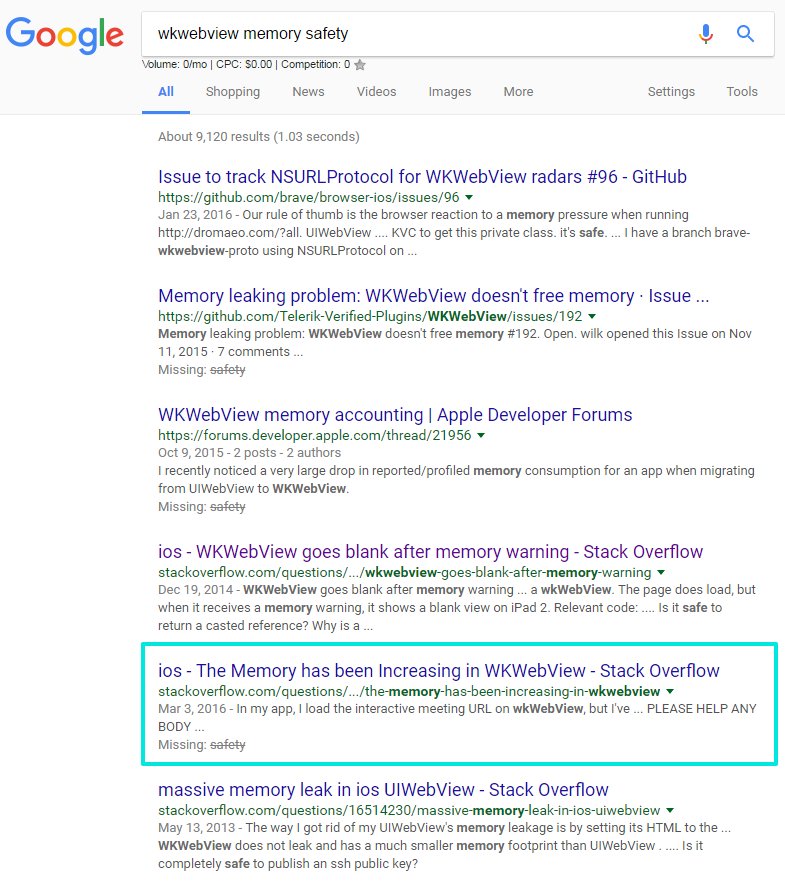785x887 pixels.
Task: Click the massive-memory-leak-in-ios-uiwebview URL text
Action: 409,811
